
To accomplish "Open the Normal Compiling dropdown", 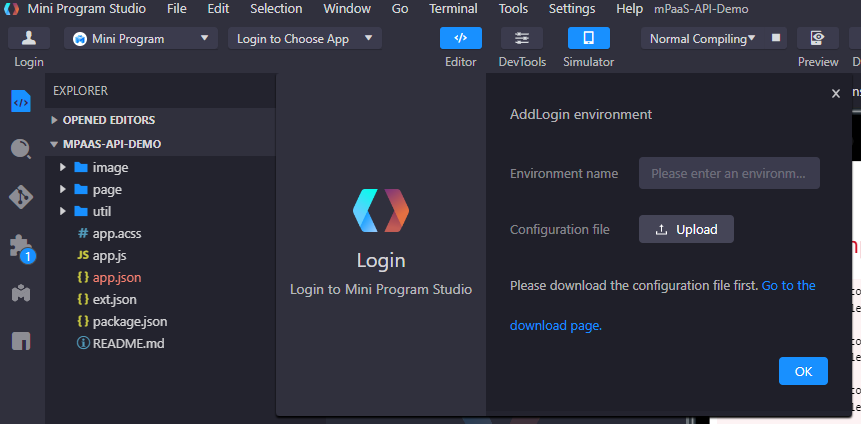I will pyautogui.click(x=703, y=38).
